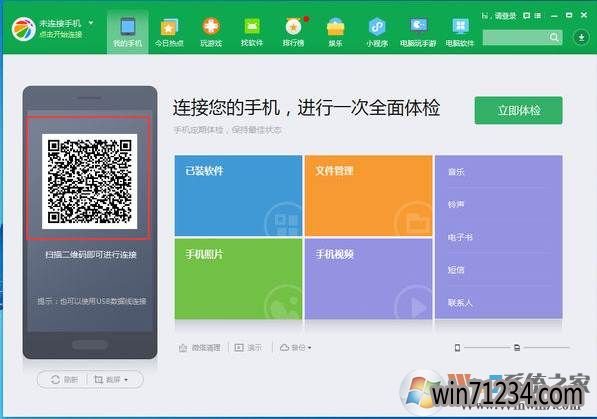Open the 今日热点 tab
597x419 pixels.
coord(169,33)
